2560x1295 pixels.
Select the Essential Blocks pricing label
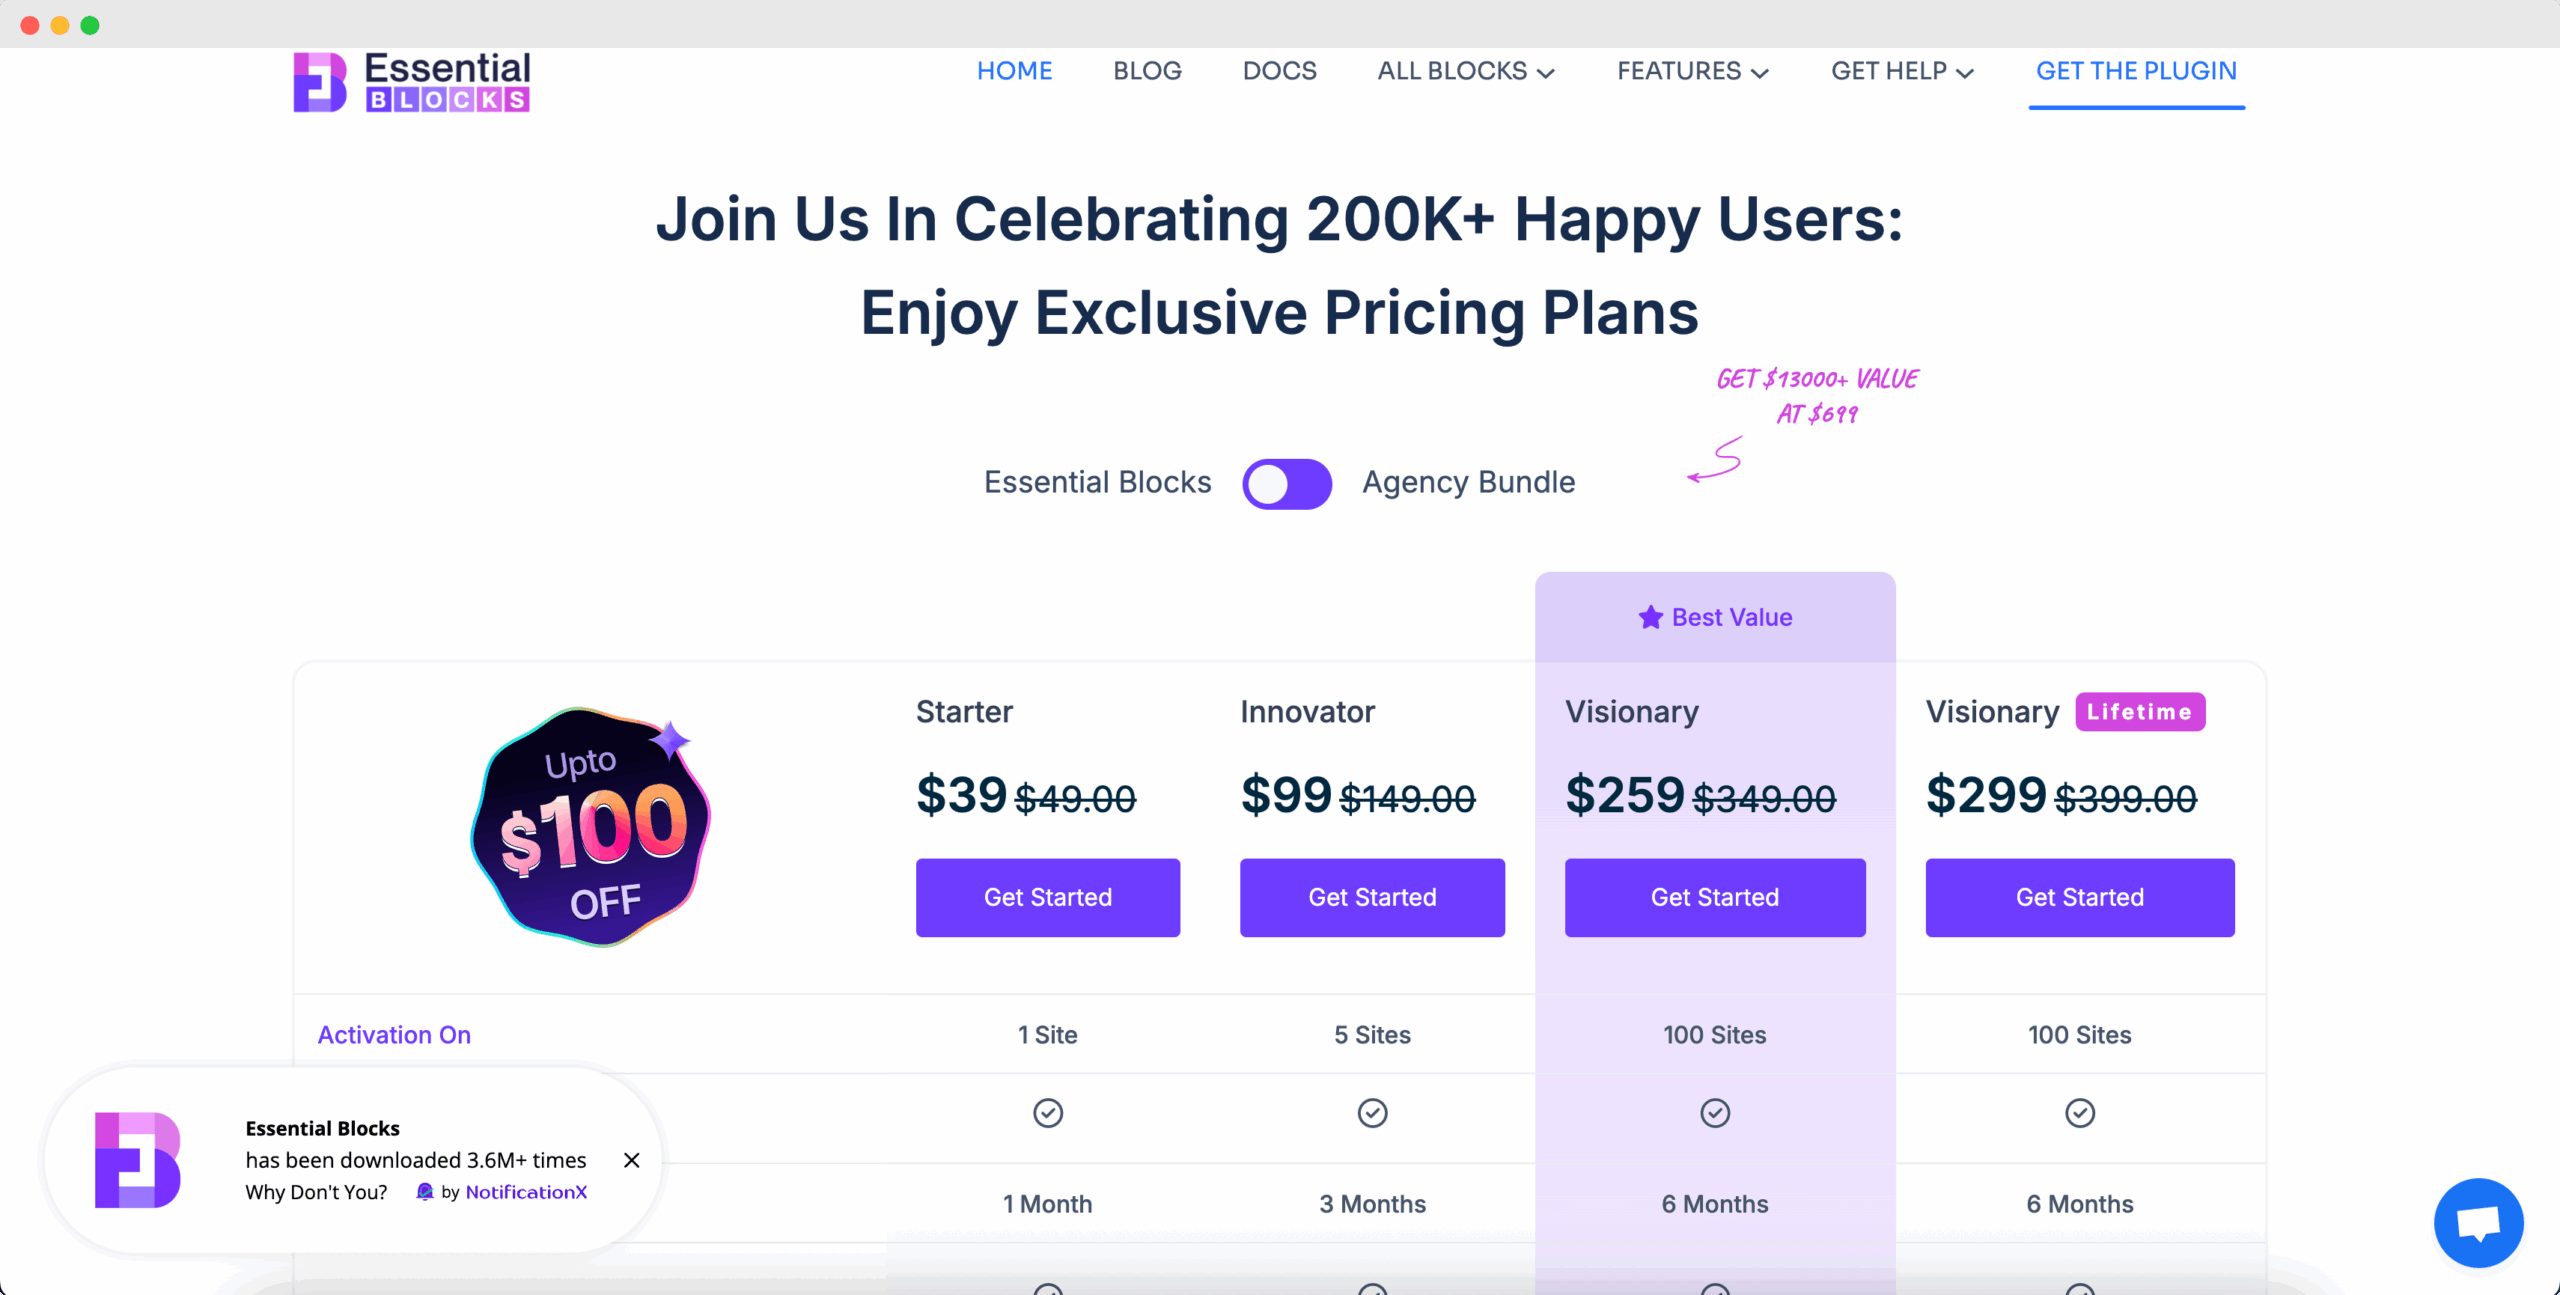(x=1097, y=482)
